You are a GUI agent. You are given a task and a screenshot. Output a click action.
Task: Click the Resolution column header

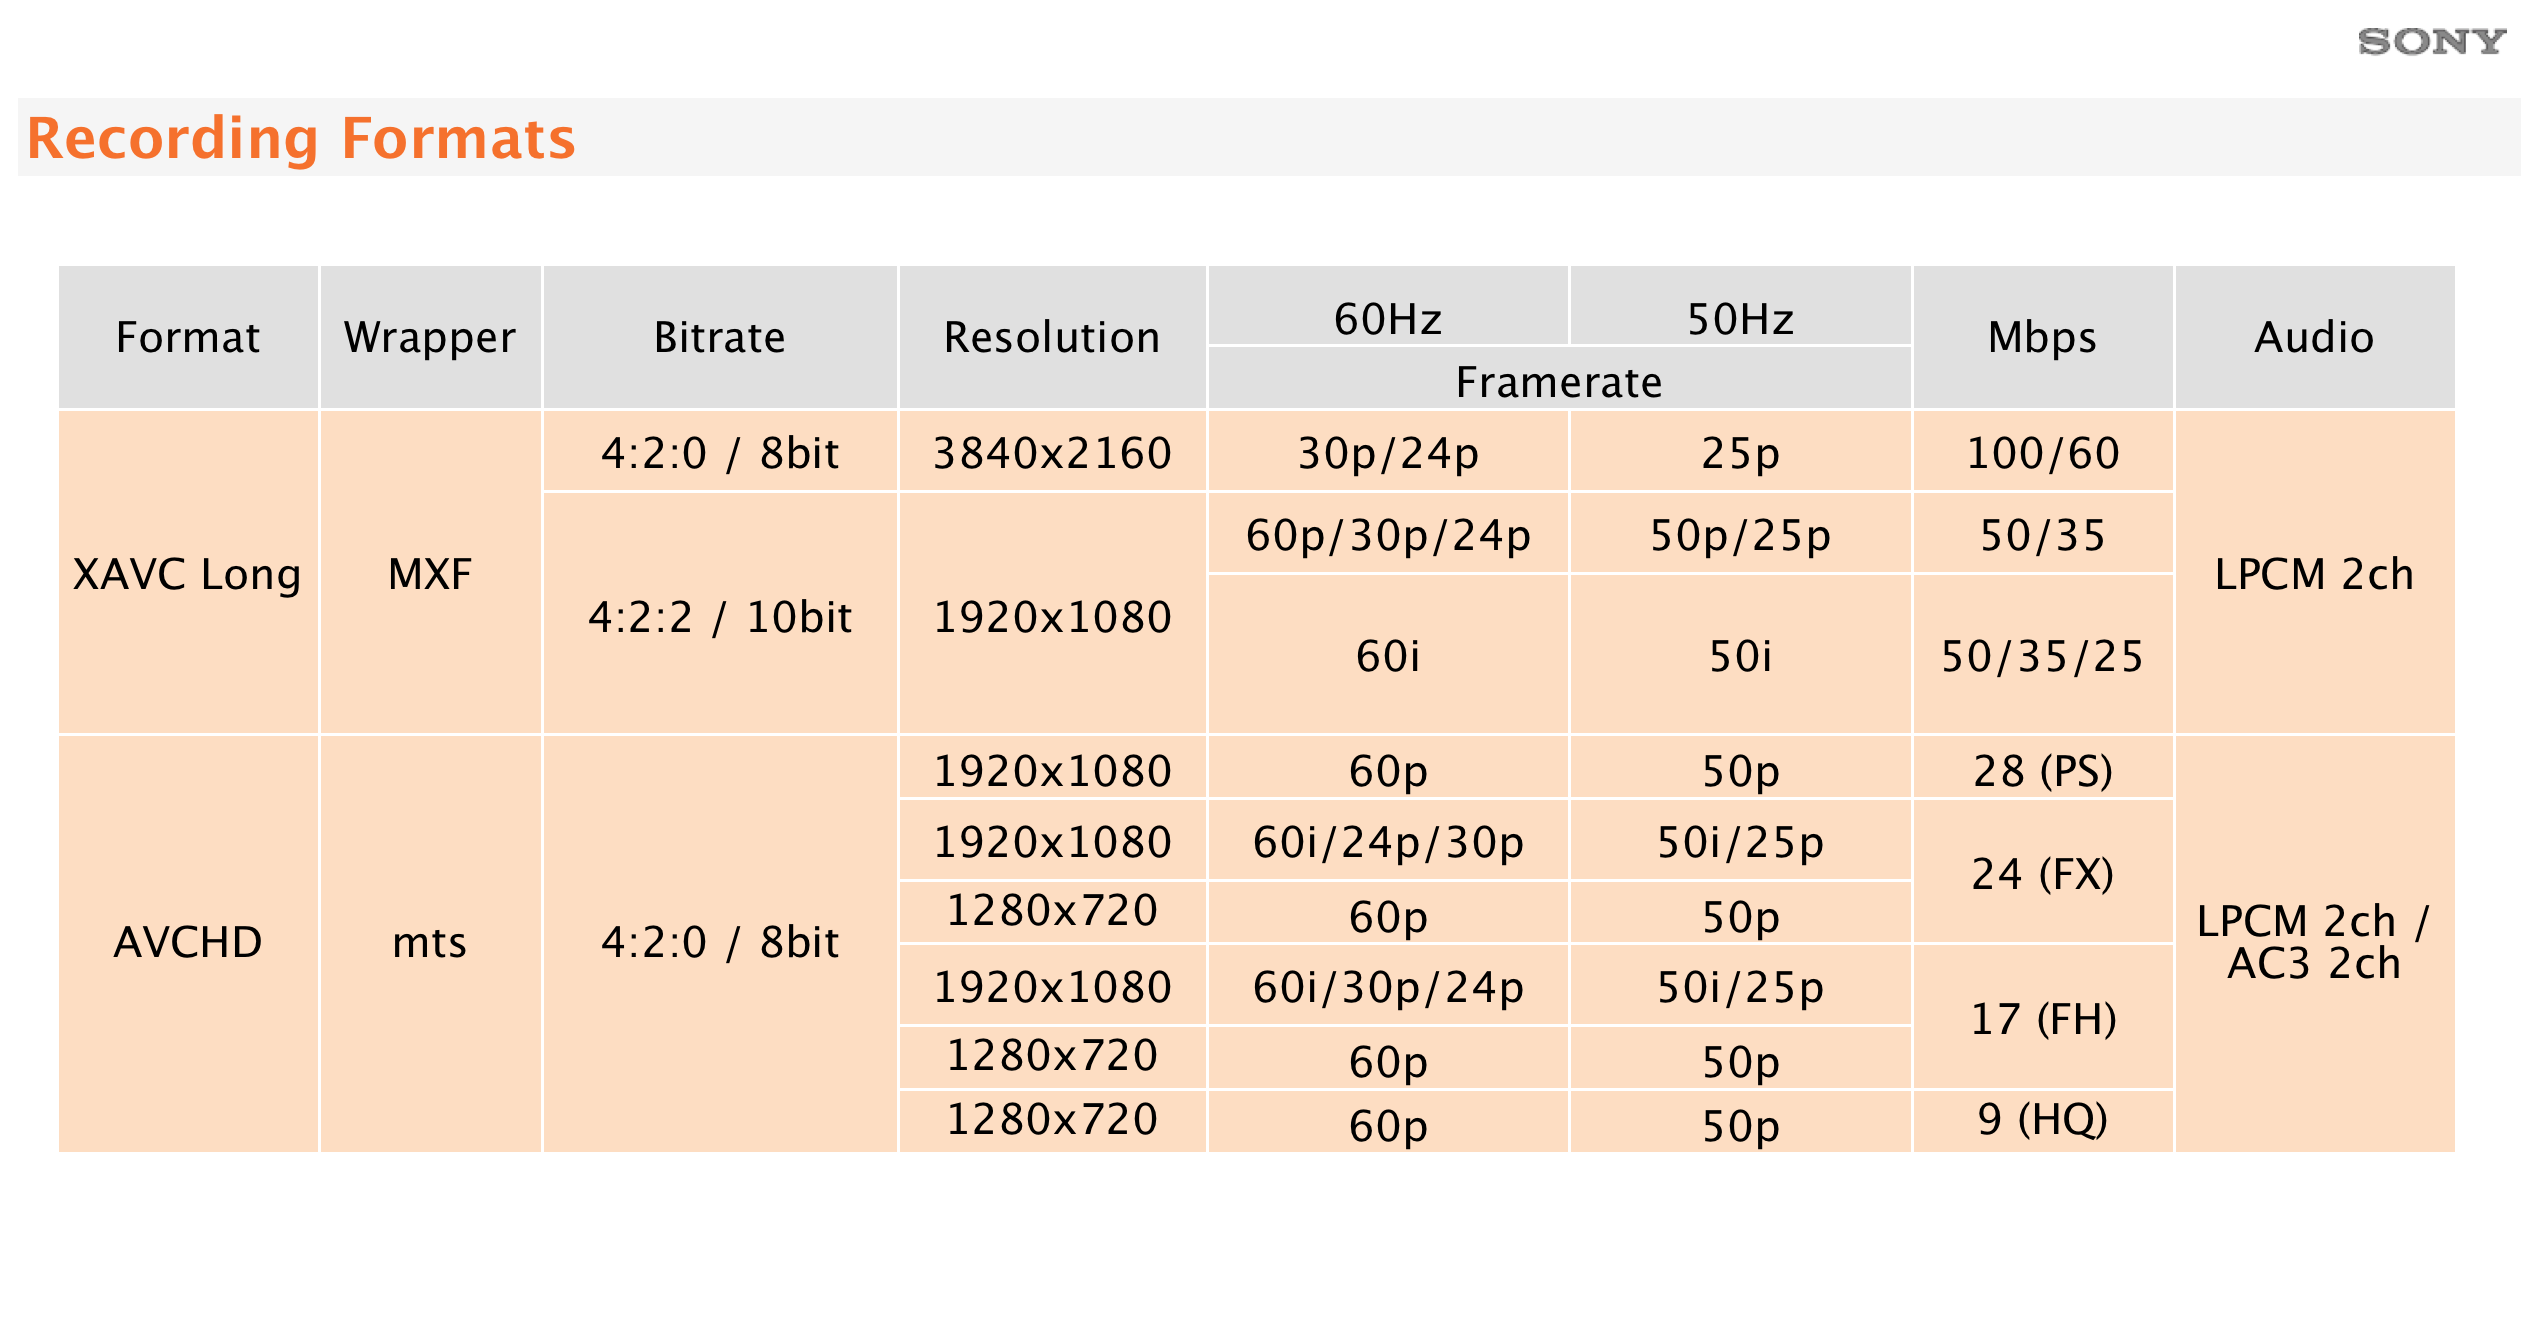[x=1052, y=338]
